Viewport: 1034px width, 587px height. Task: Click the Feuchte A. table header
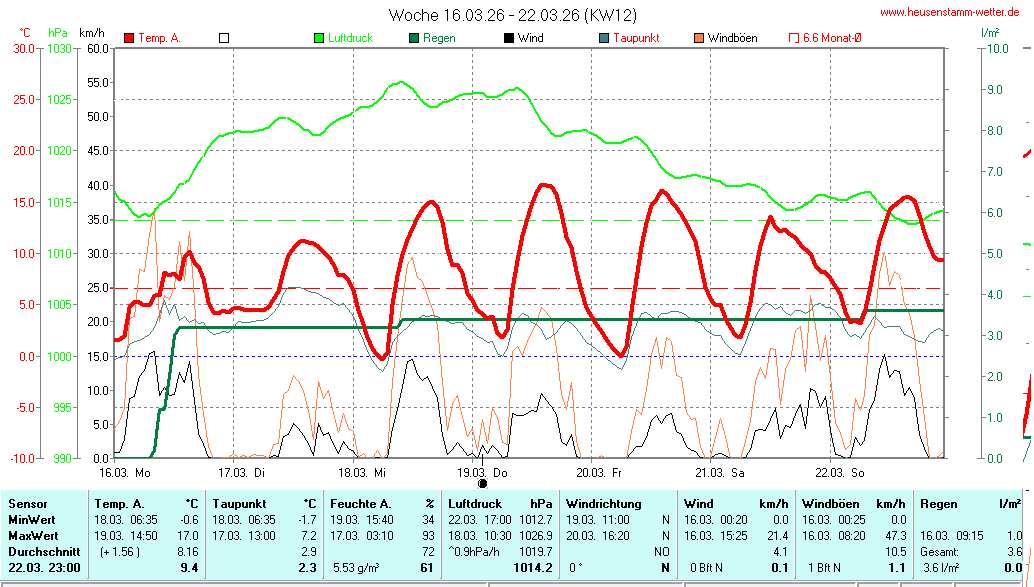(x=360, y=504)
